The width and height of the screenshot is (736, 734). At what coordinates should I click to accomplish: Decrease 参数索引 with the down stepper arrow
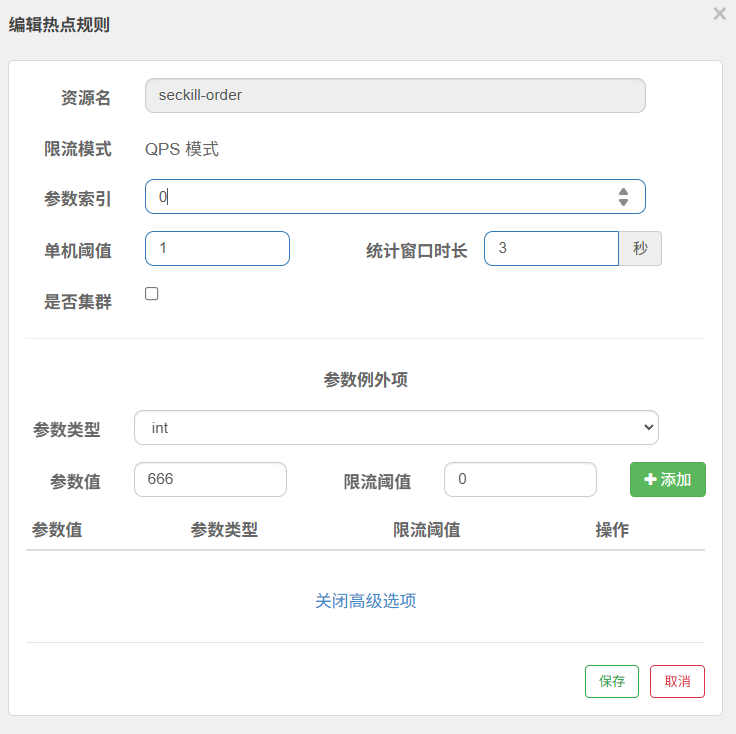(x=623, y=202)
